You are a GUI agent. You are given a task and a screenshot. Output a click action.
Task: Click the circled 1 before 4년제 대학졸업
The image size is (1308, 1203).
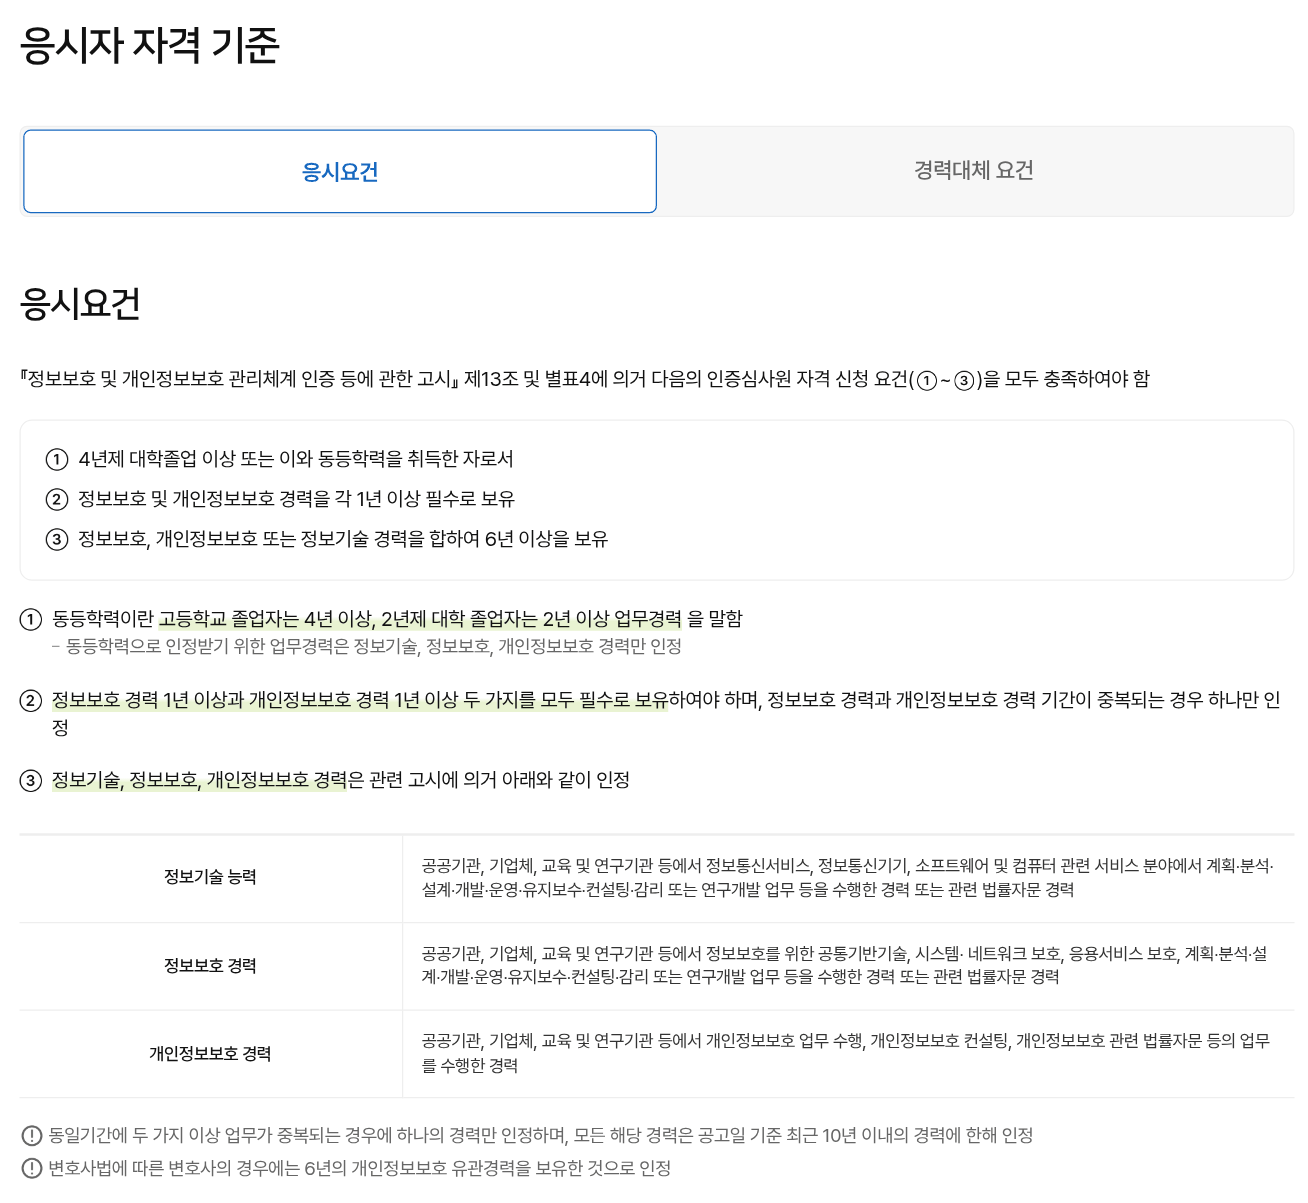[x=57, y=460]
